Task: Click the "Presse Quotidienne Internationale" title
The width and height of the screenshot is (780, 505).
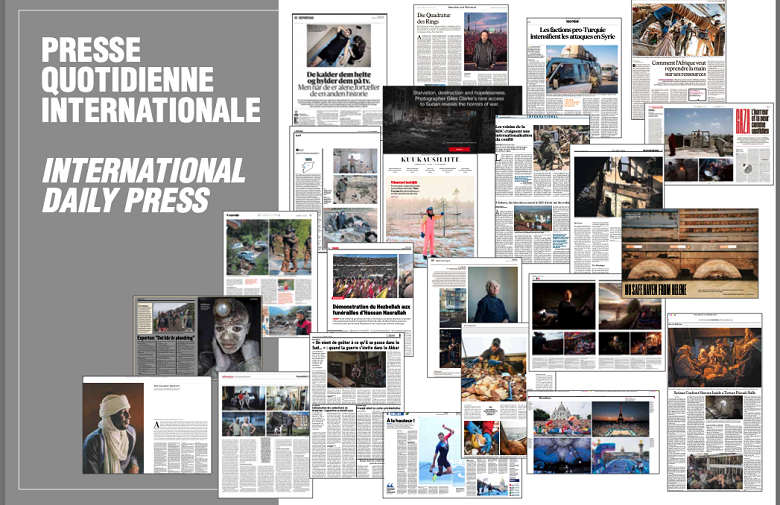Action: pos(150,80)
